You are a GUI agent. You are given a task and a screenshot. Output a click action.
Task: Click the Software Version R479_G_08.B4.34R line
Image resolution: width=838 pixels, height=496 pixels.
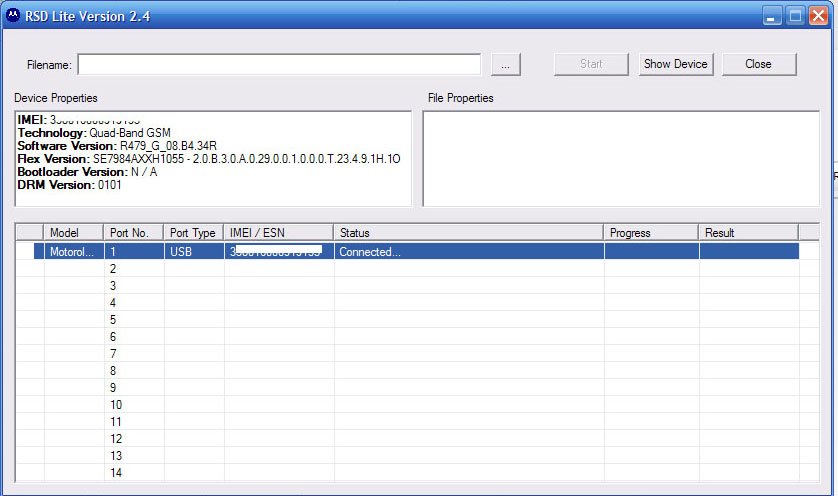click(117, 146)
